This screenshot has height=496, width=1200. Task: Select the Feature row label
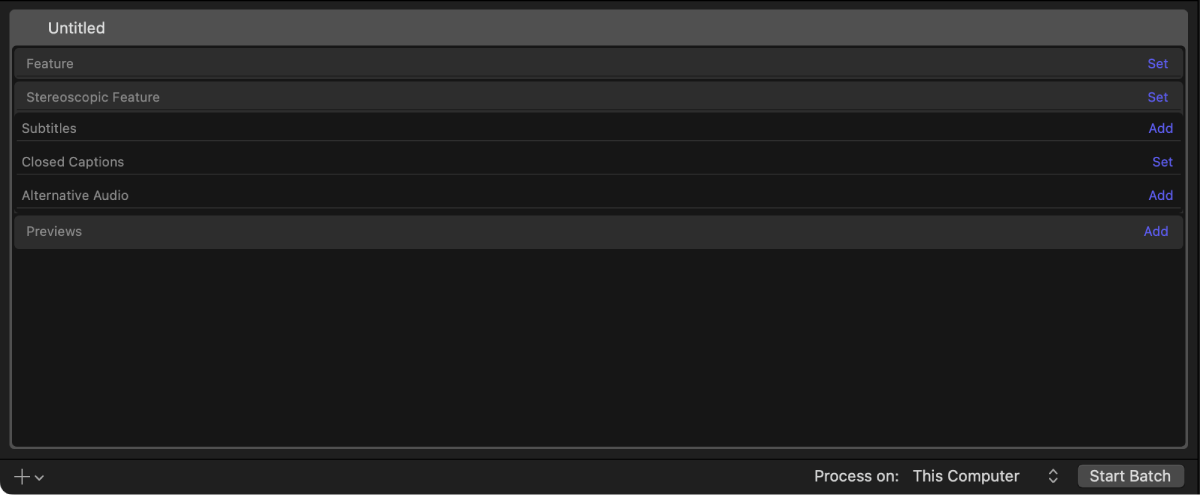pos(50,64)
